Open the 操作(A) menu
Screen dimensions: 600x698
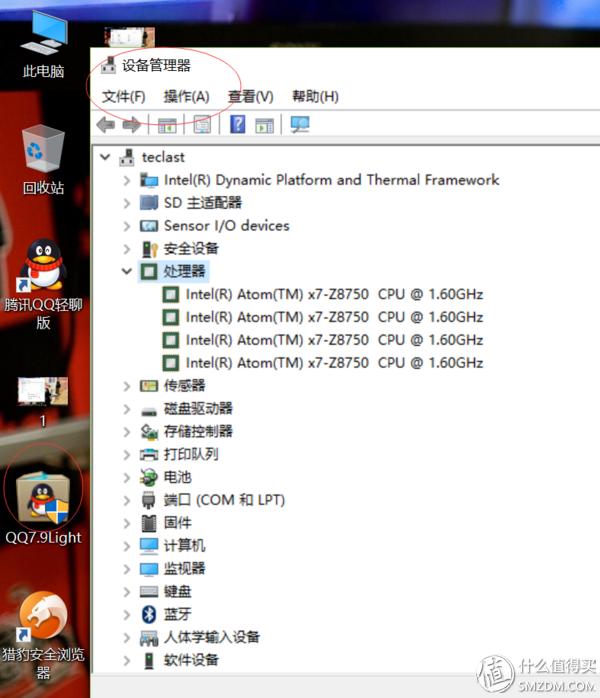(186, 97)
